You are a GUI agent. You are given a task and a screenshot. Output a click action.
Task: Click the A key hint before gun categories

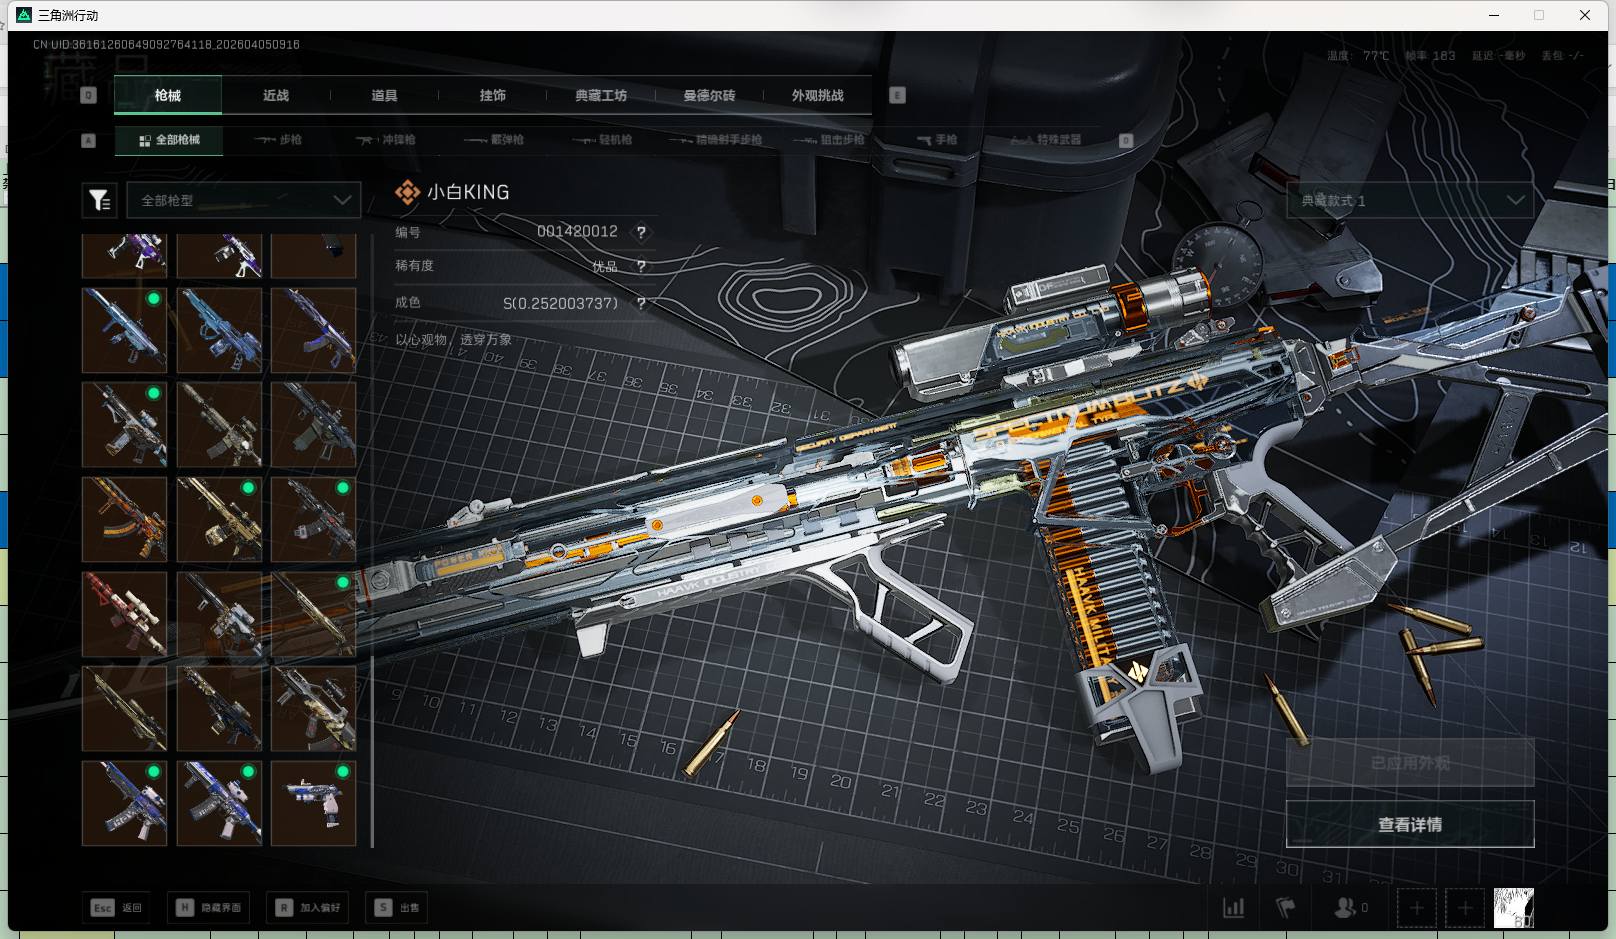(x=89, y=140)
